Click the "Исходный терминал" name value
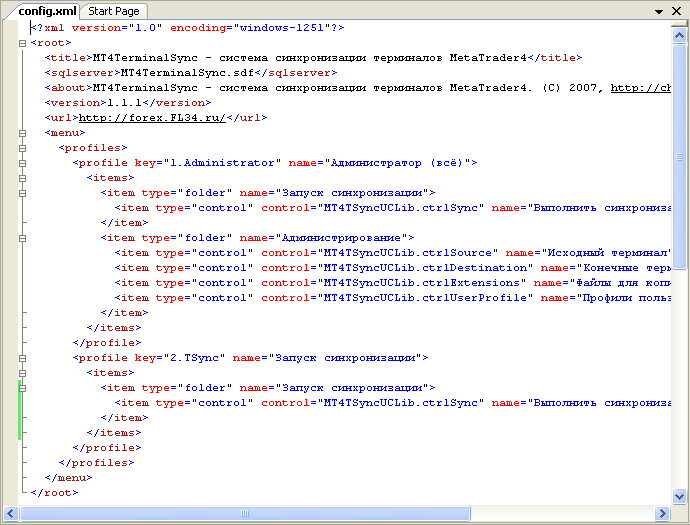This screenshot has width=690, height=525. (606, 253)
